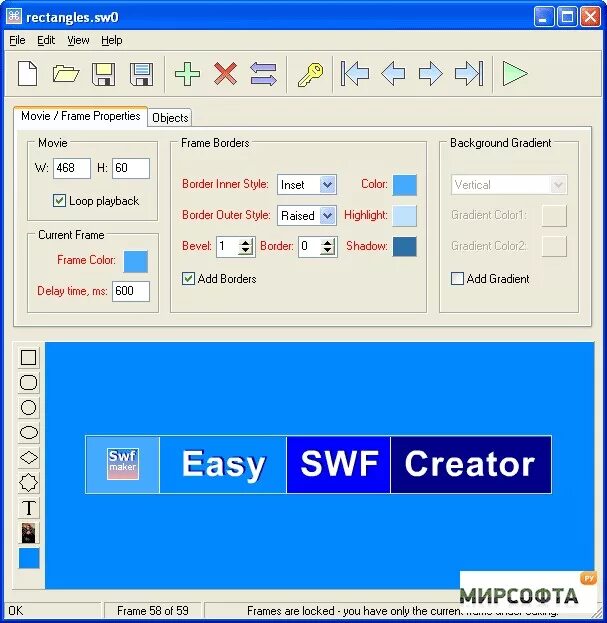Open the Help menu
607x623 pixels.
[112, 40]
